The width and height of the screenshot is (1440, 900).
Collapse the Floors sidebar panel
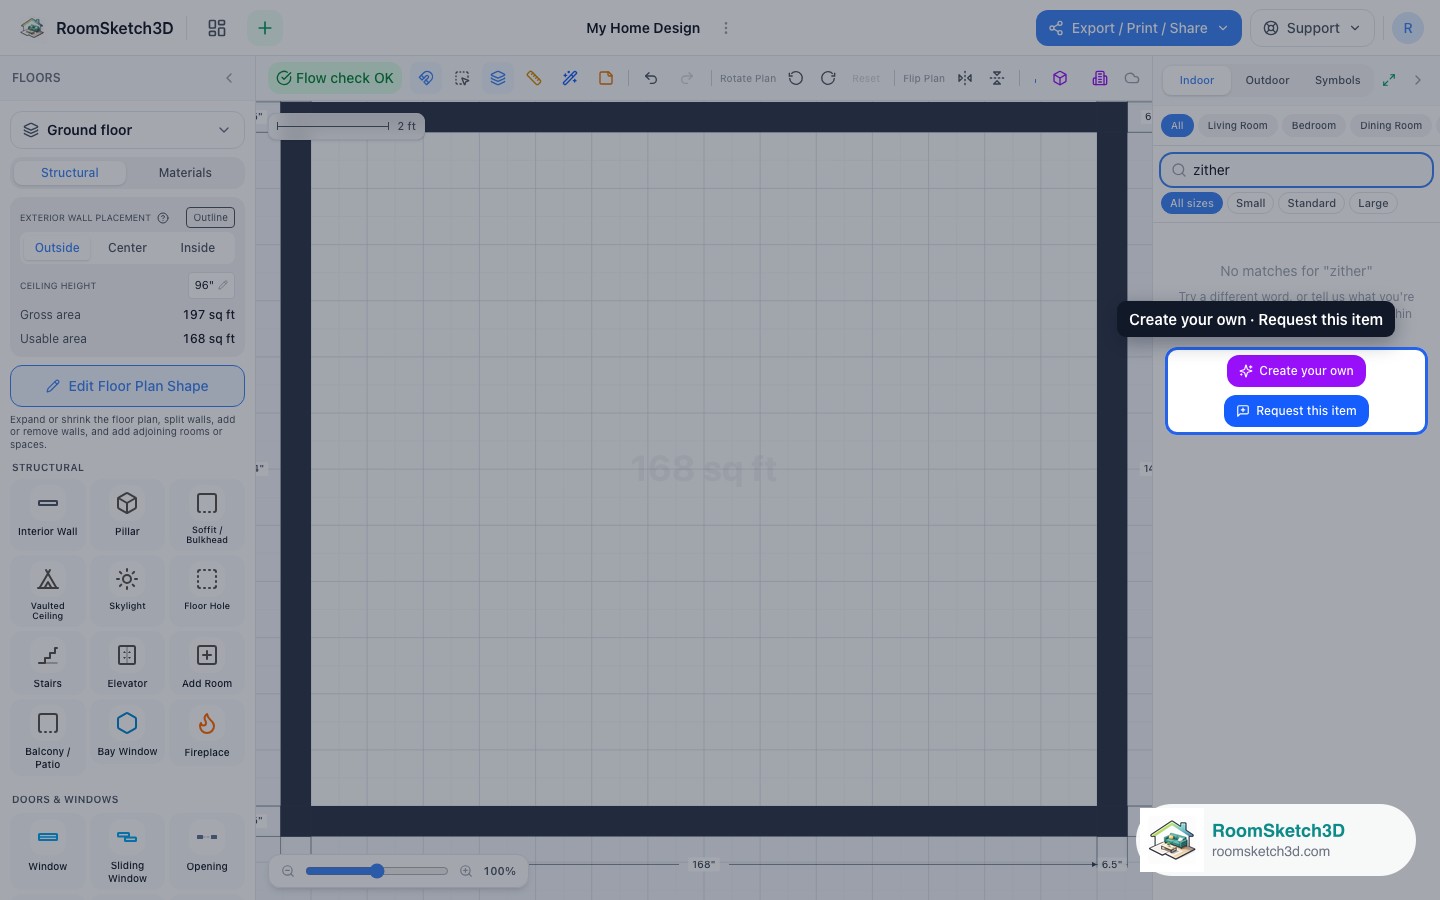(x=229, y=78)
